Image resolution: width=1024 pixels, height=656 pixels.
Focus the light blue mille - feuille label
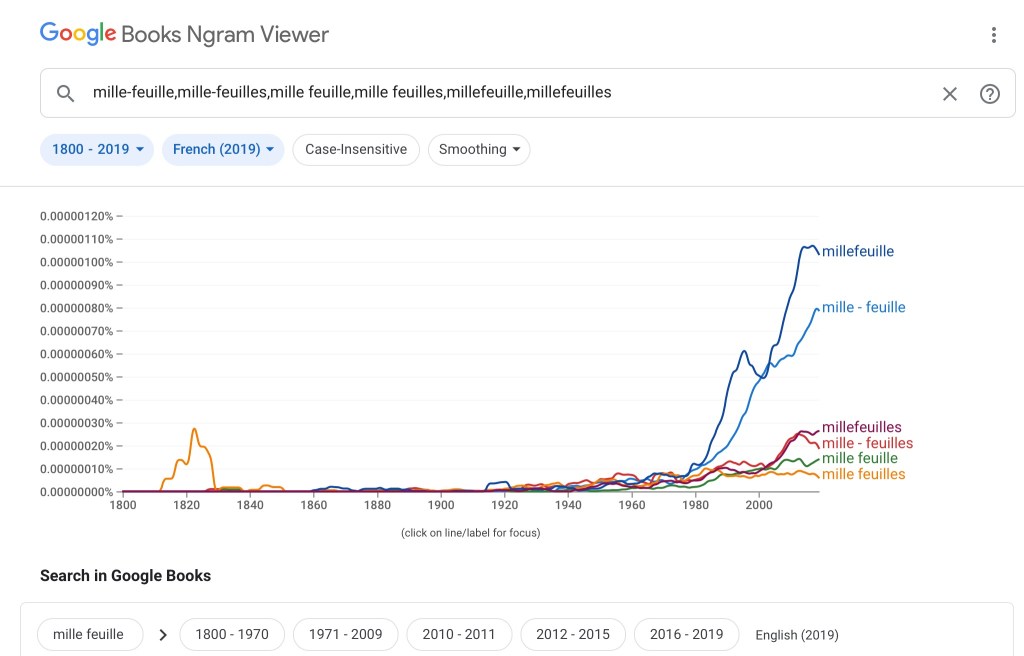(x=863, y=307)
